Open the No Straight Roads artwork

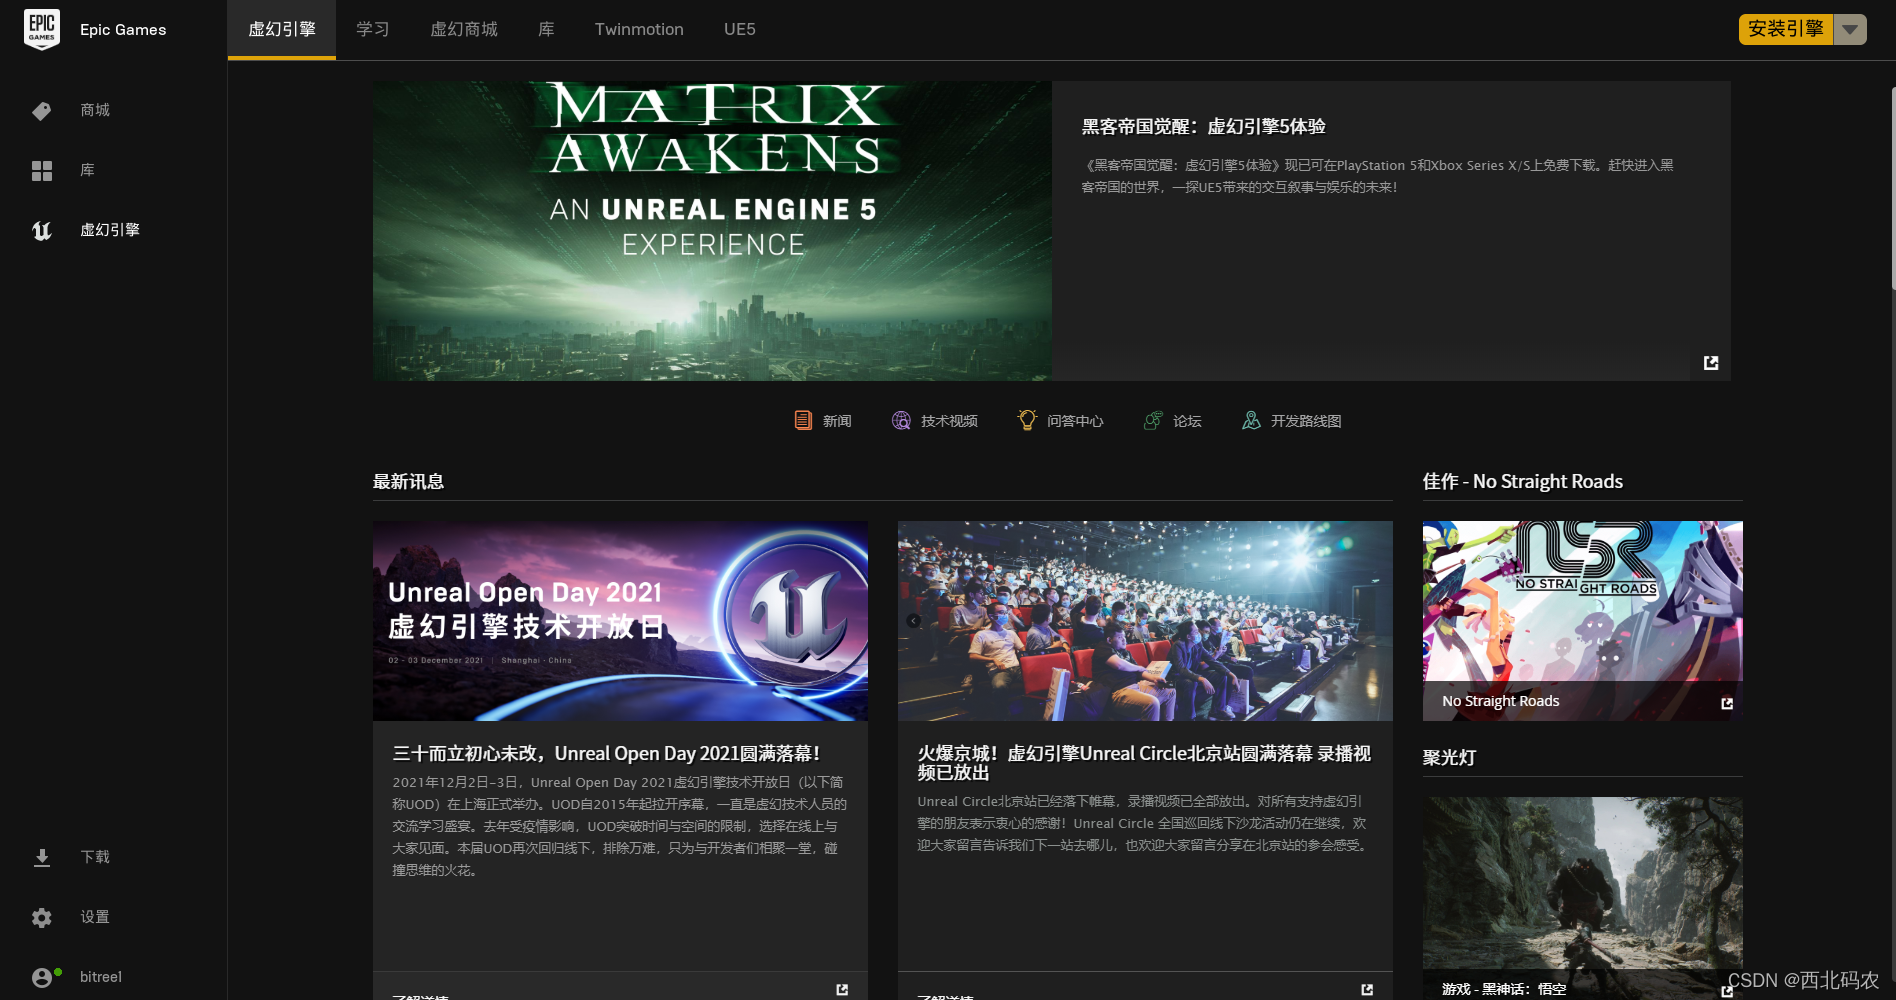click(1583, 601)
